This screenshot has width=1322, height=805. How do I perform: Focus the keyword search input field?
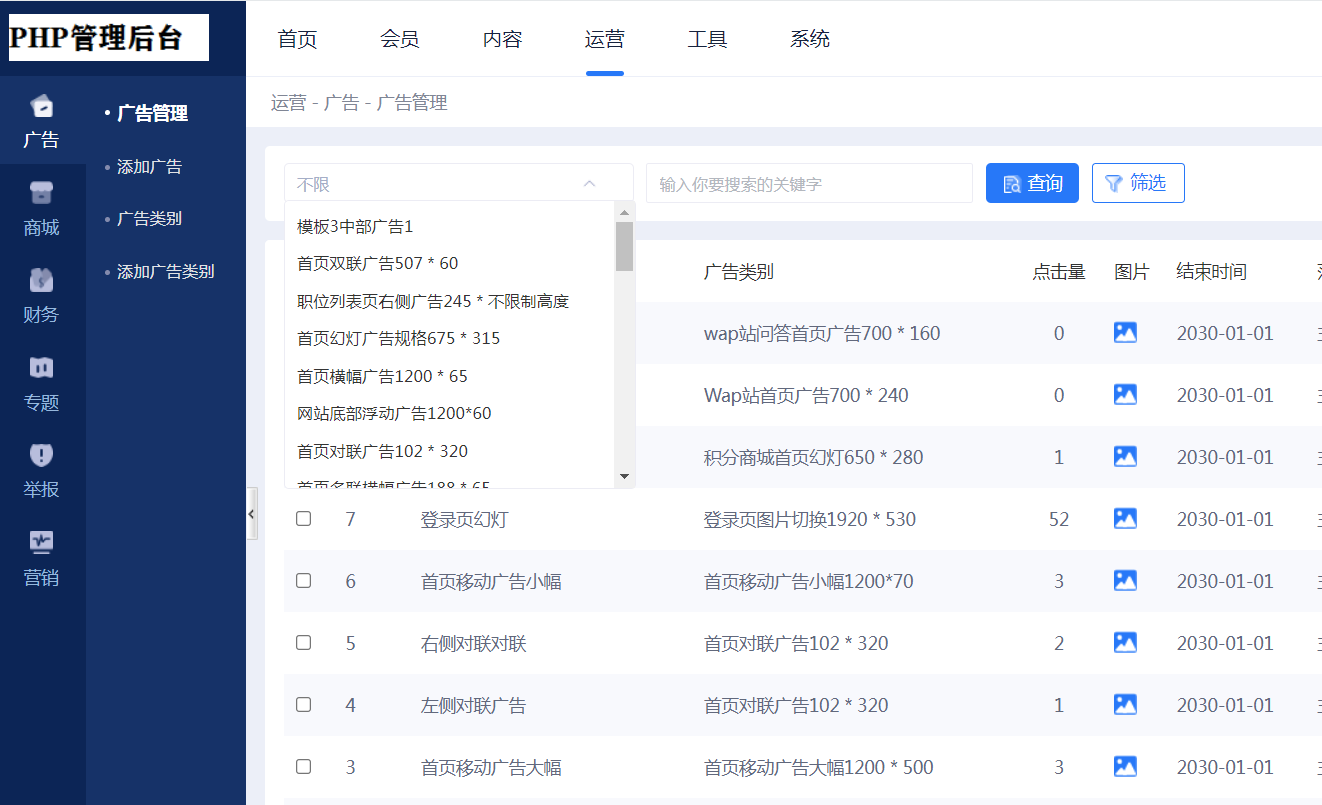coord(809,184)
